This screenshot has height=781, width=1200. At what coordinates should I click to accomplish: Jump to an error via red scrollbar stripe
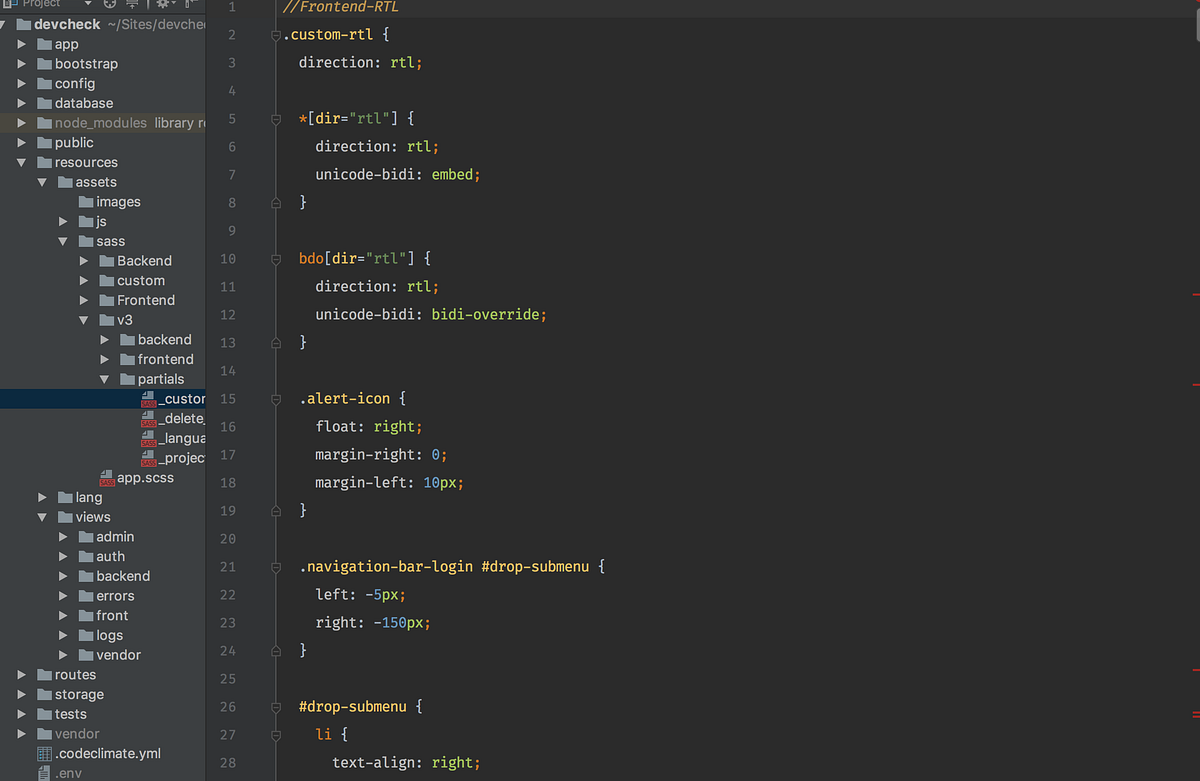pos(1195,295)
